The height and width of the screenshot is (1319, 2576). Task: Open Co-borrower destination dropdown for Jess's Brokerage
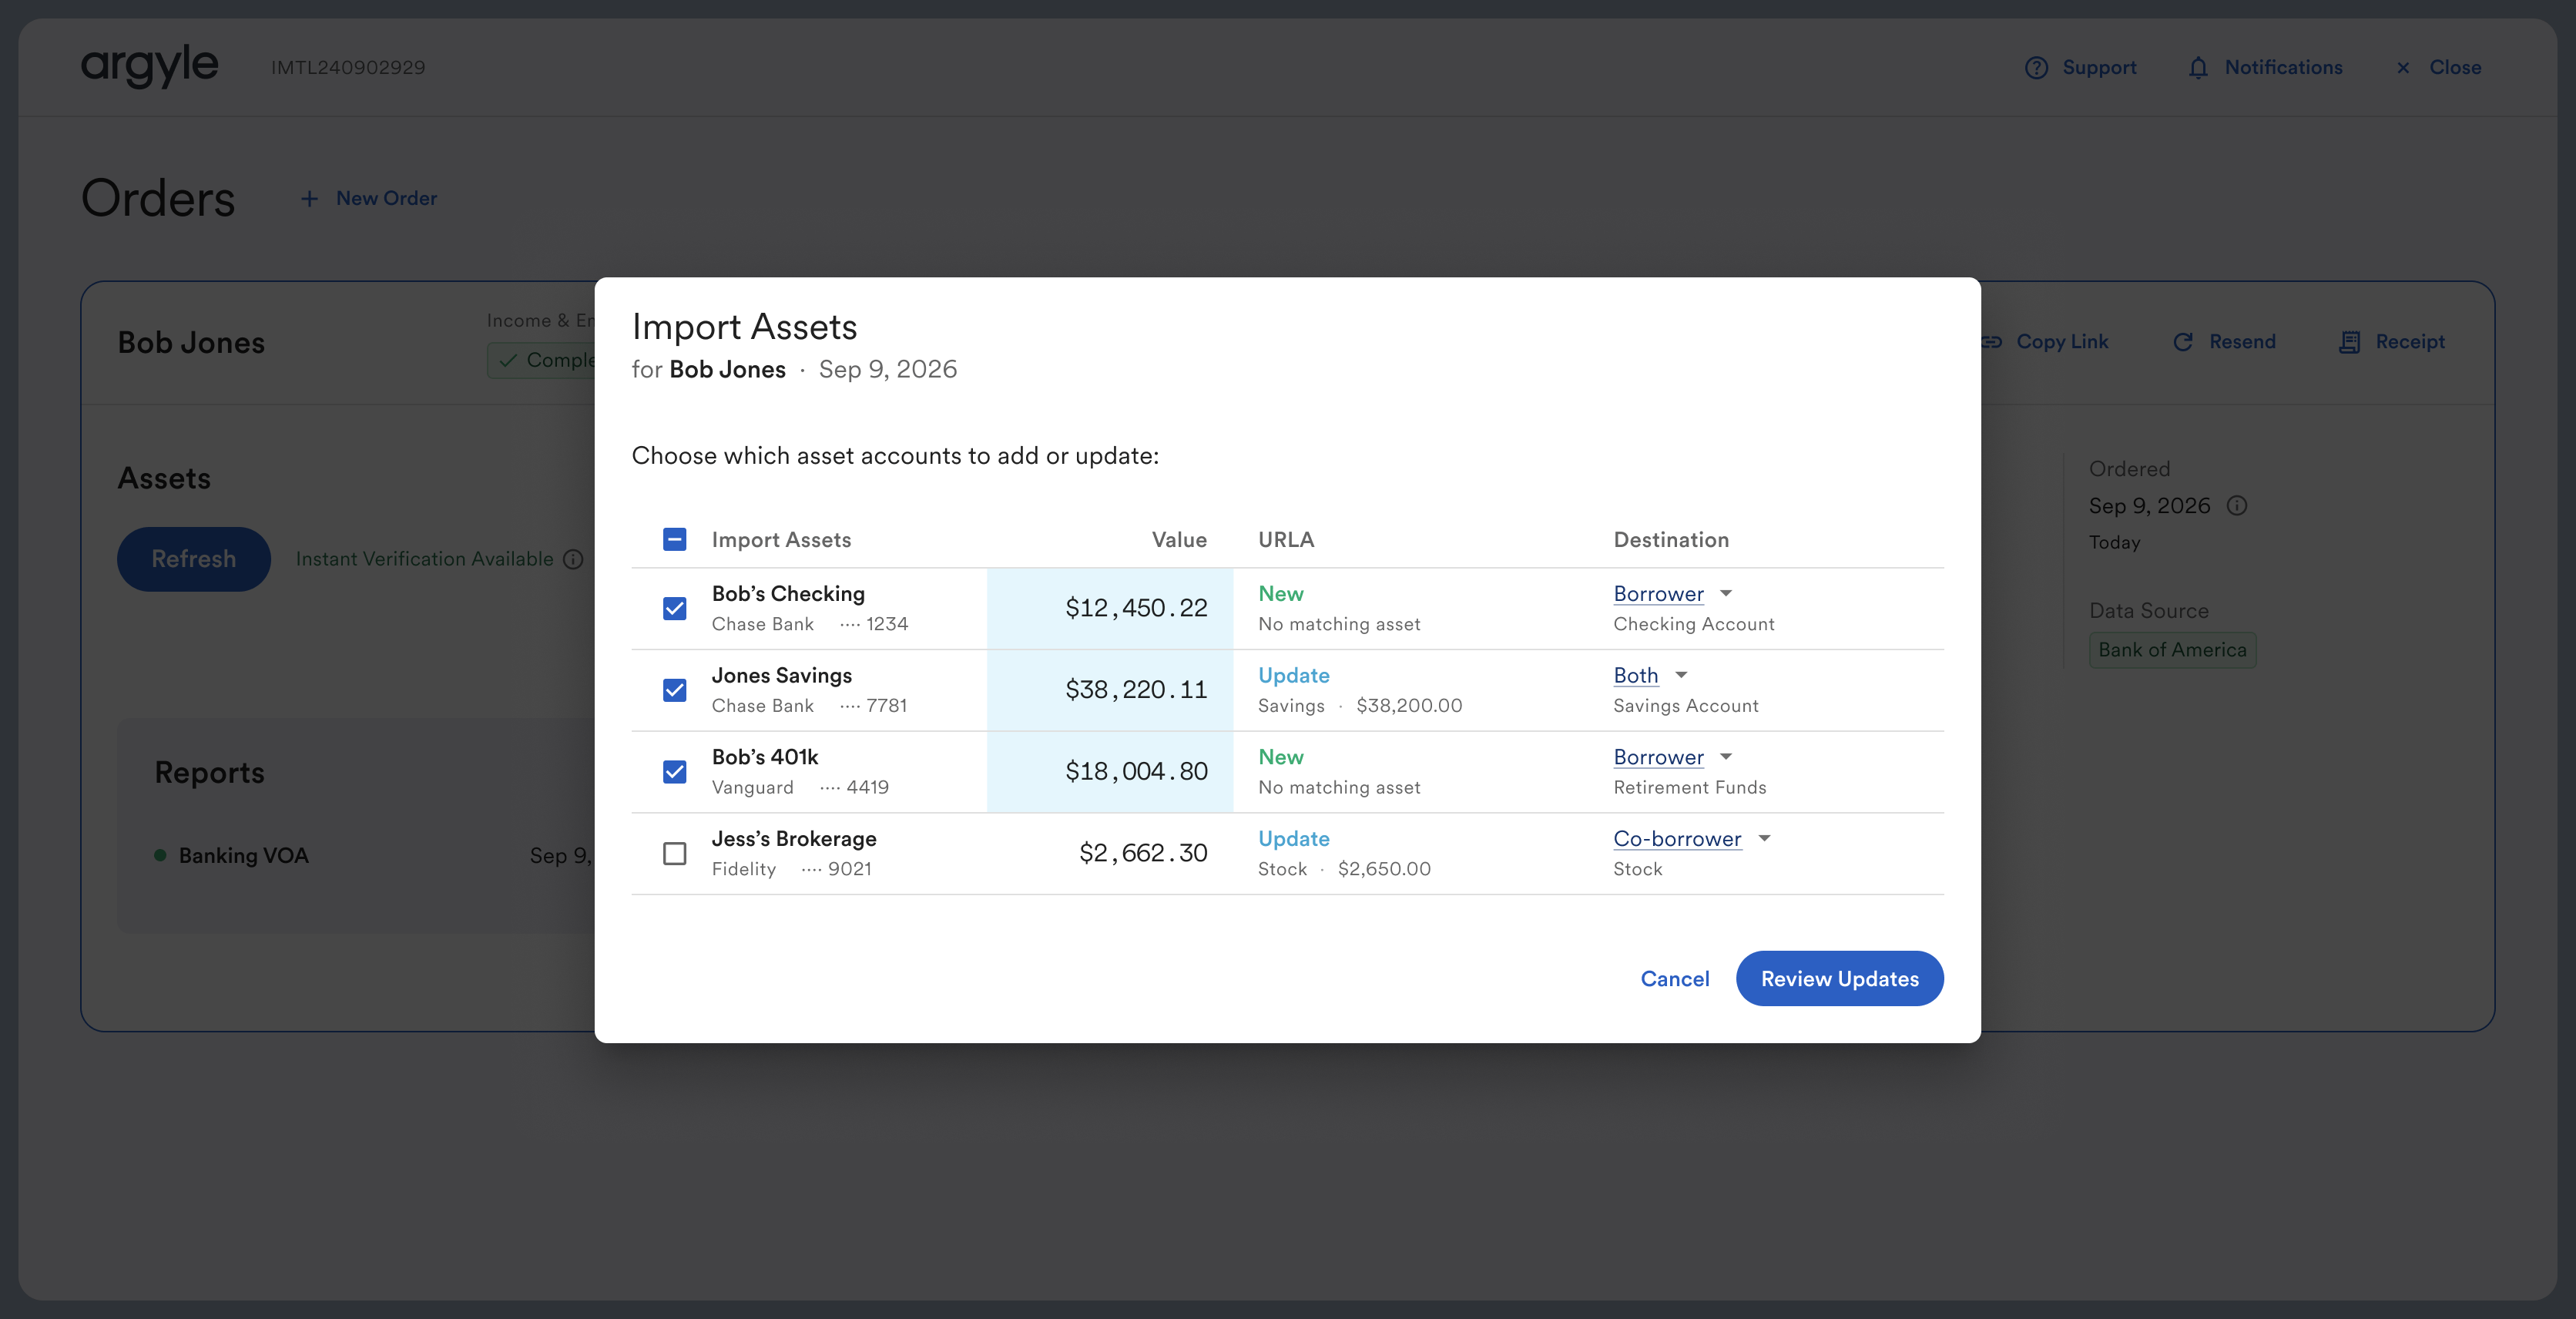pyautogui.click(x=1692, y=839)
